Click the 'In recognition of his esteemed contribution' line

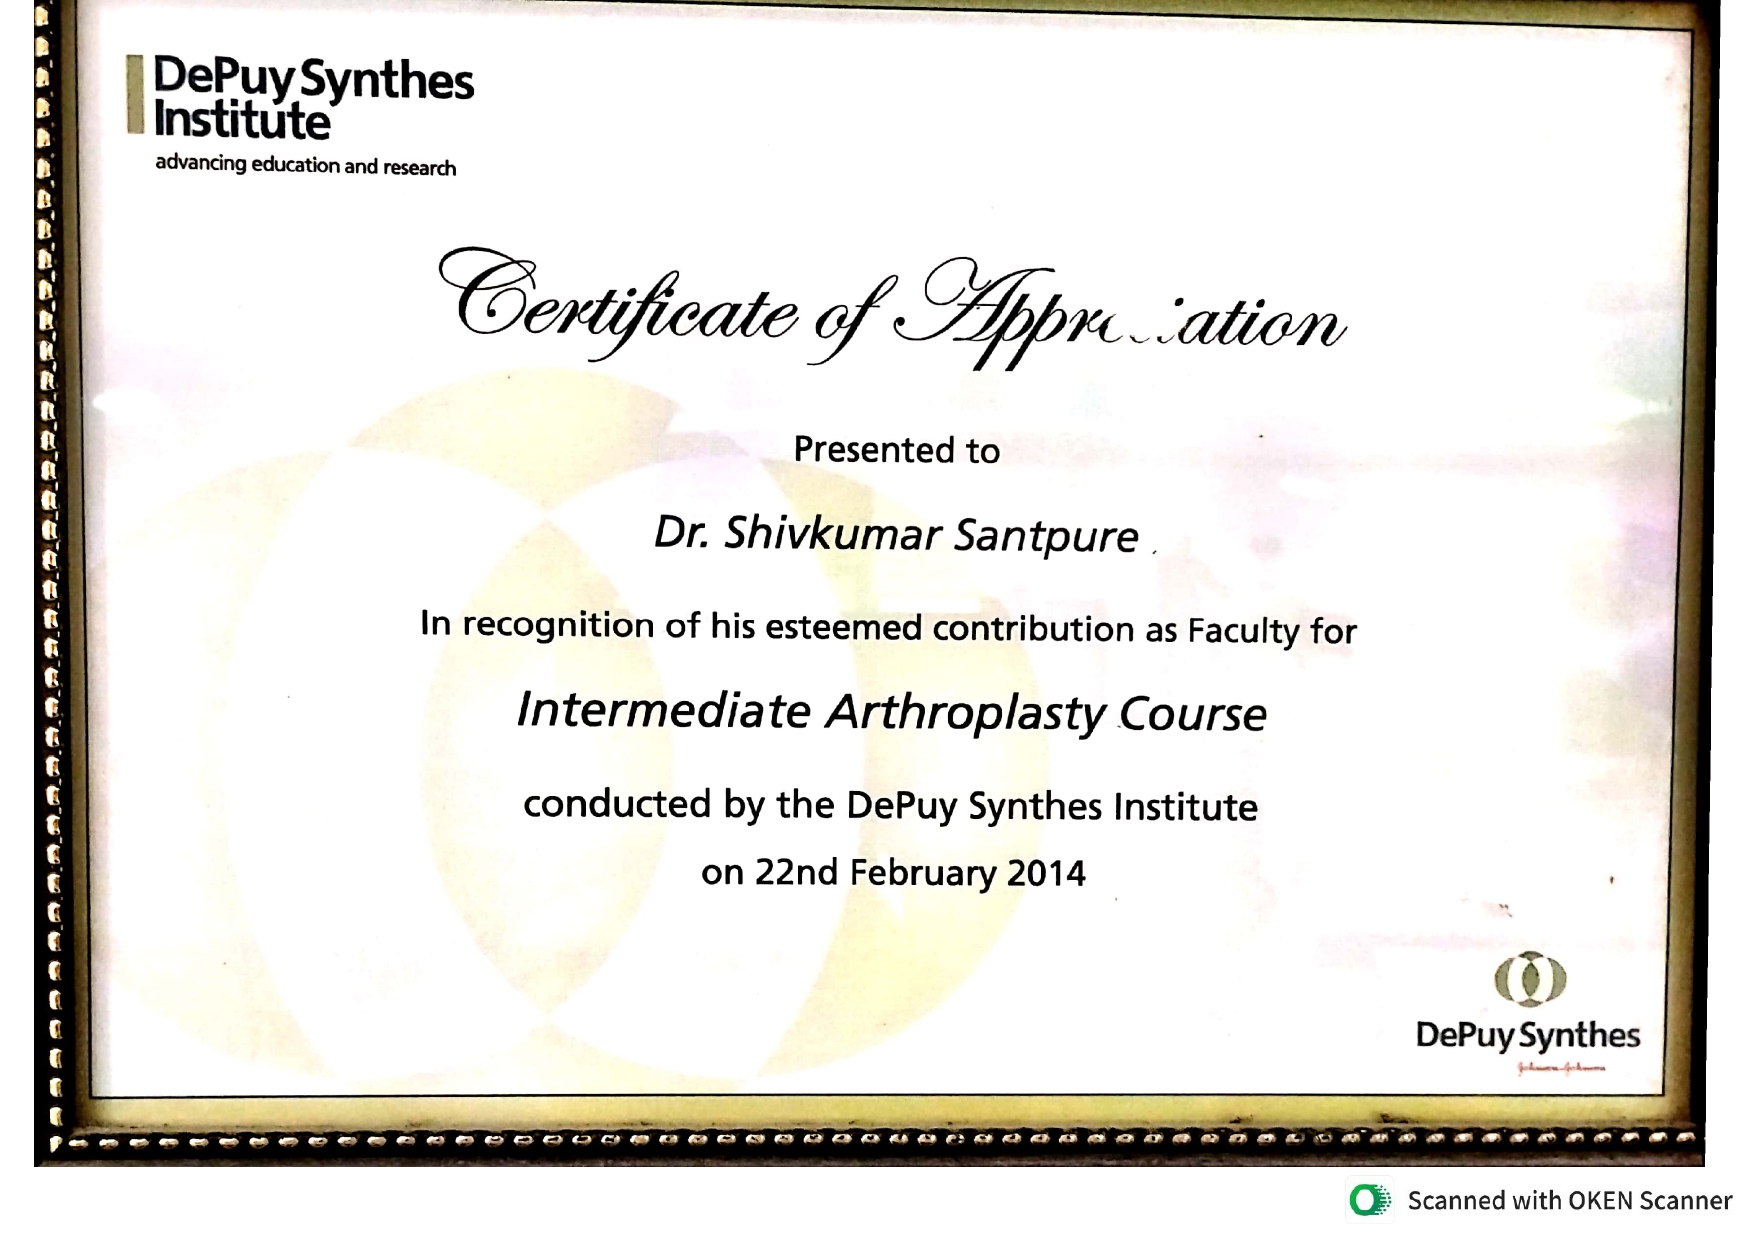pos(888,627)
